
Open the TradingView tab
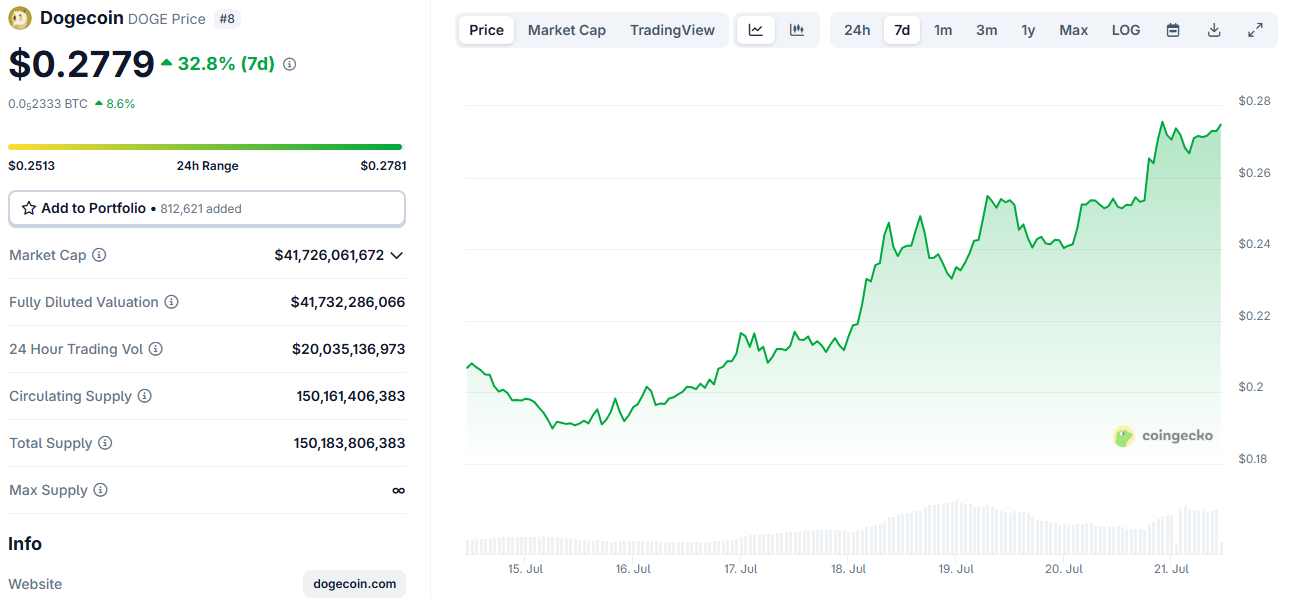pos(672,30)
